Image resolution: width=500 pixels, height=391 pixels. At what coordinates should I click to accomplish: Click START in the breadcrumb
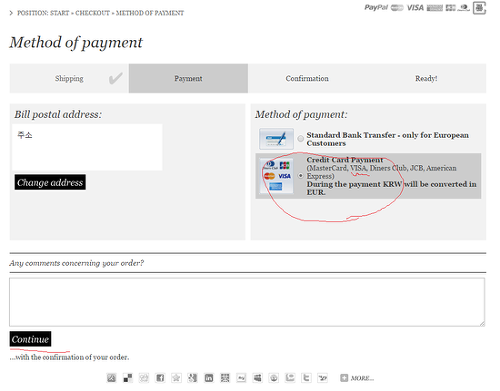[x=60, y=13]
